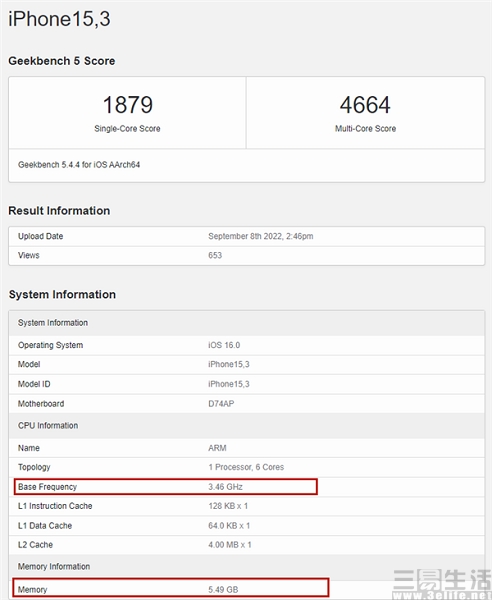This screenshot has height=600, width=492.
Task: Click the Topology label
Action: click(34, 467)
